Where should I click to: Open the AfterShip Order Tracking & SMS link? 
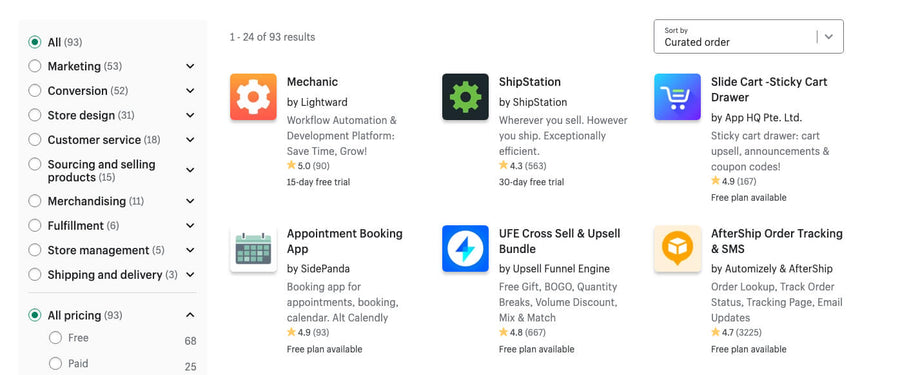click(x=777, y=241)
